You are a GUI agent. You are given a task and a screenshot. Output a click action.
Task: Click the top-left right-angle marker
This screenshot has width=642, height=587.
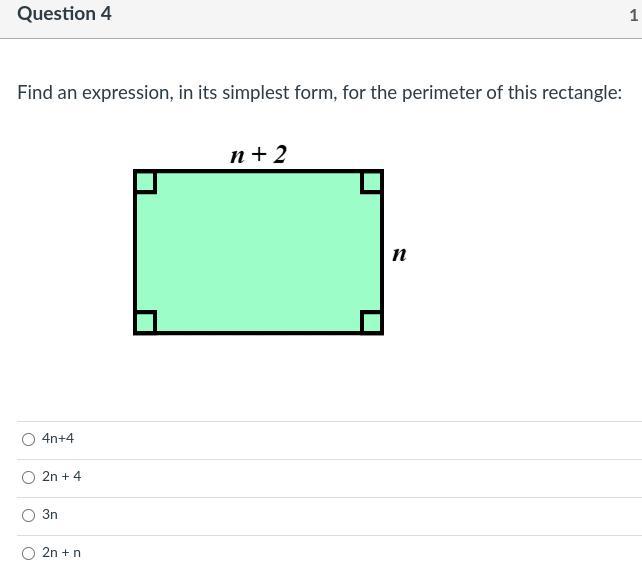(x=146, y=182)
